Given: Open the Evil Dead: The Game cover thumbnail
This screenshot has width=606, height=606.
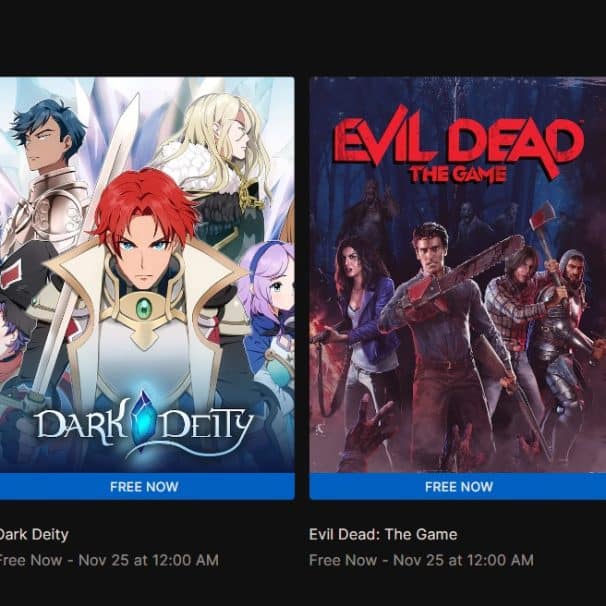Looking at the screenshot, I should coord(458,274).
